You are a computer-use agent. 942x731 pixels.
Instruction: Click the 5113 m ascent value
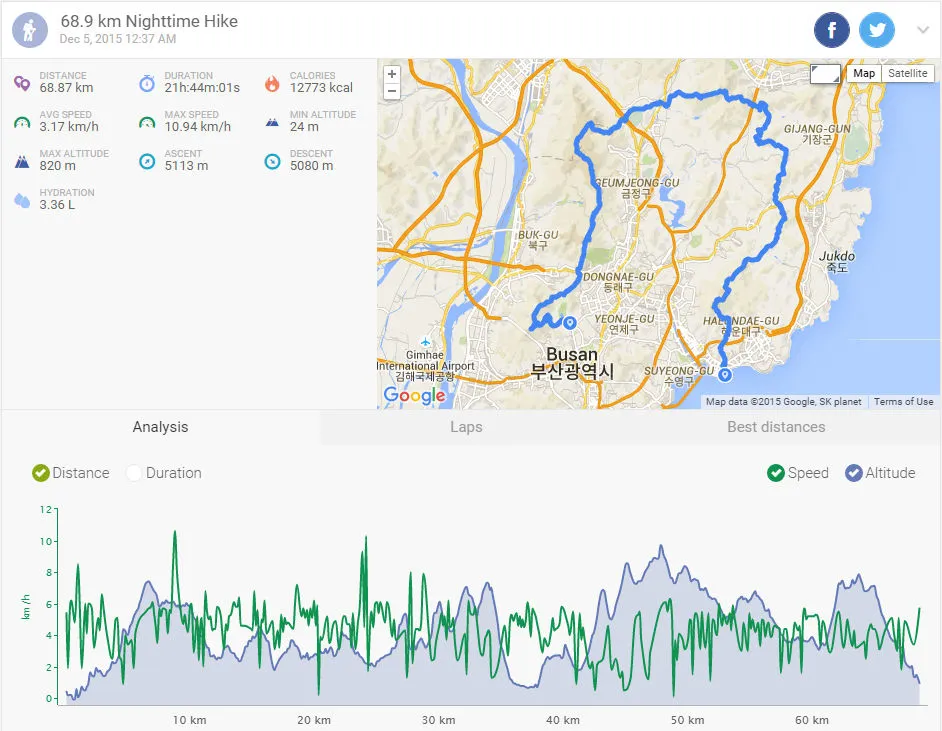tap(186, 166)
